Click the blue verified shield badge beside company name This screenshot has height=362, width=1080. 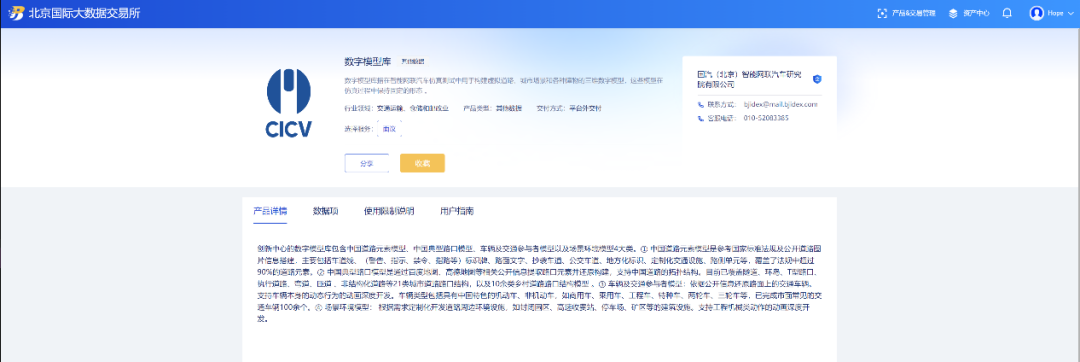(x=817, y=79)
